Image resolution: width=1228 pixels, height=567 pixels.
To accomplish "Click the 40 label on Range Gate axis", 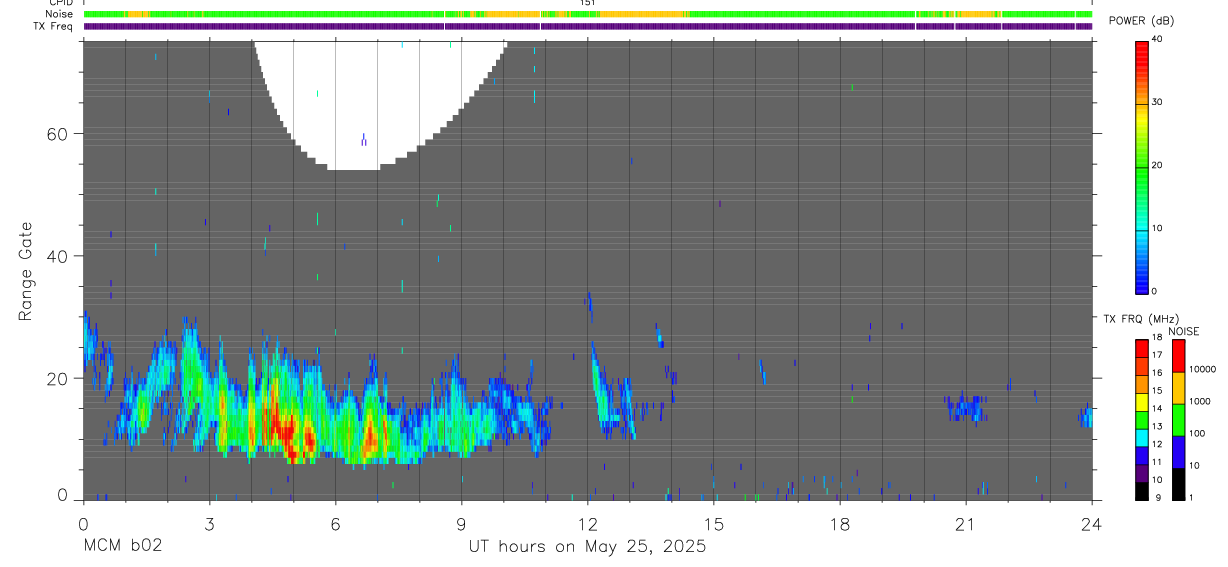I will 62,256.
